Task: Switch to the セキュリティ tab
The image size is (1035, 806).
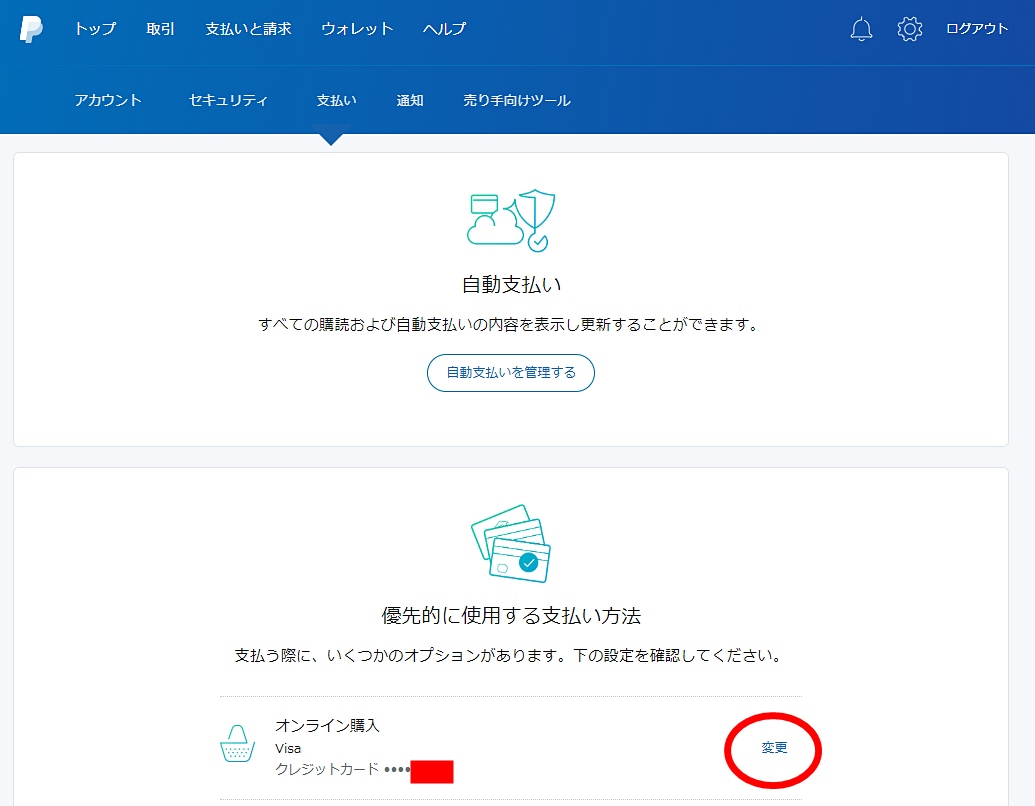Action: tap(228, 100)
